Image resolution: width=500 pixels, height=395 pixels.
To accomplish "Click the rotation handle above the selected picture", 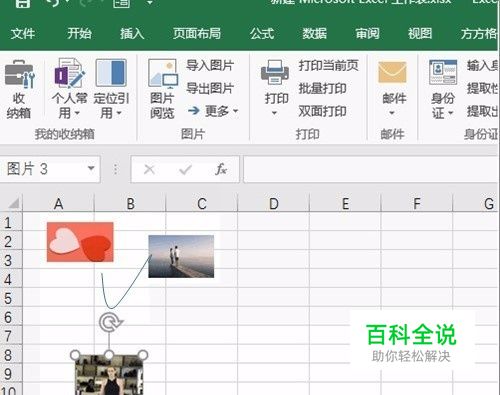I will click(x=110, y=323).
